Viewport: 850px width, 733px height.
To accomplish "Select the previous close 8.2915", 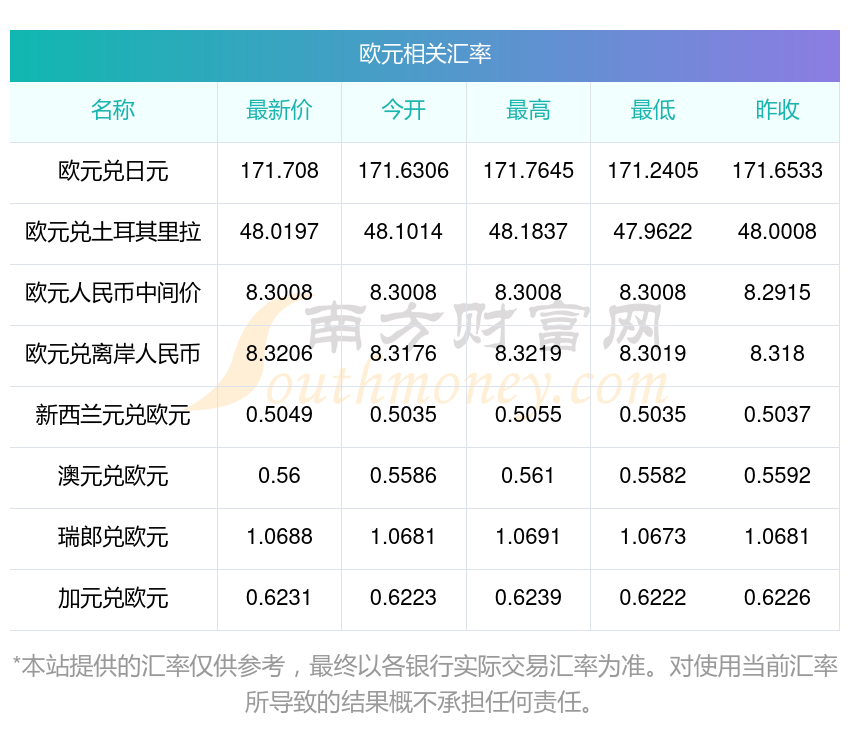I will pos(777,293).
